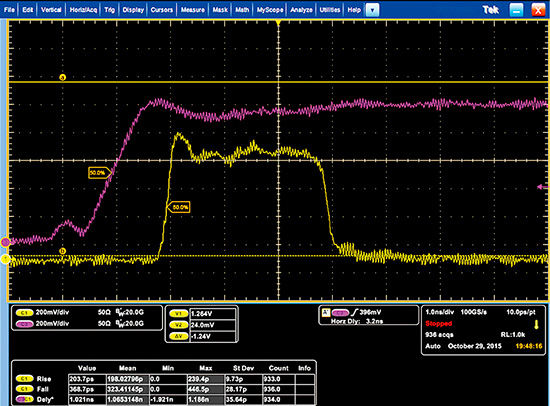Click the magenta C2 ground reference marker
Viewport: 550px width, 406px height.
pyautogui.click(x=5, y=242)
